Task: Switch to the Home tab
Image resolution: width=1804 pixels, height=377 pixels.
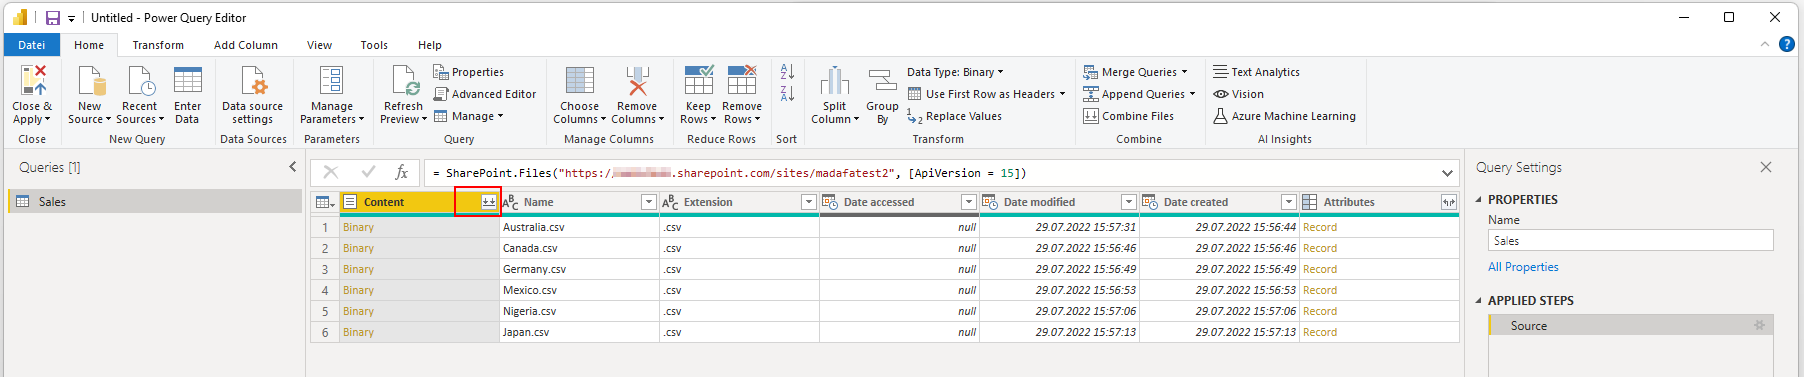Action: (89, 45)
